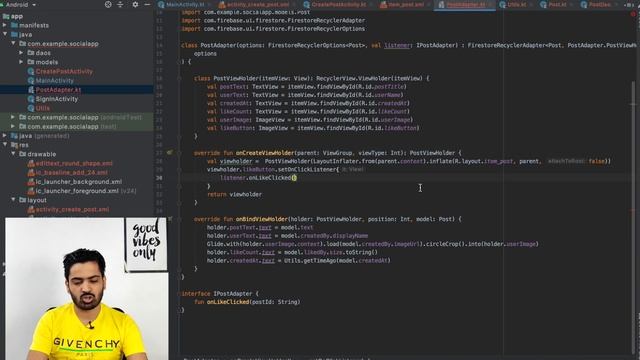Expand the java (generated) folder
The height and width of the screenshot is (360, 640).
point(5,136)
